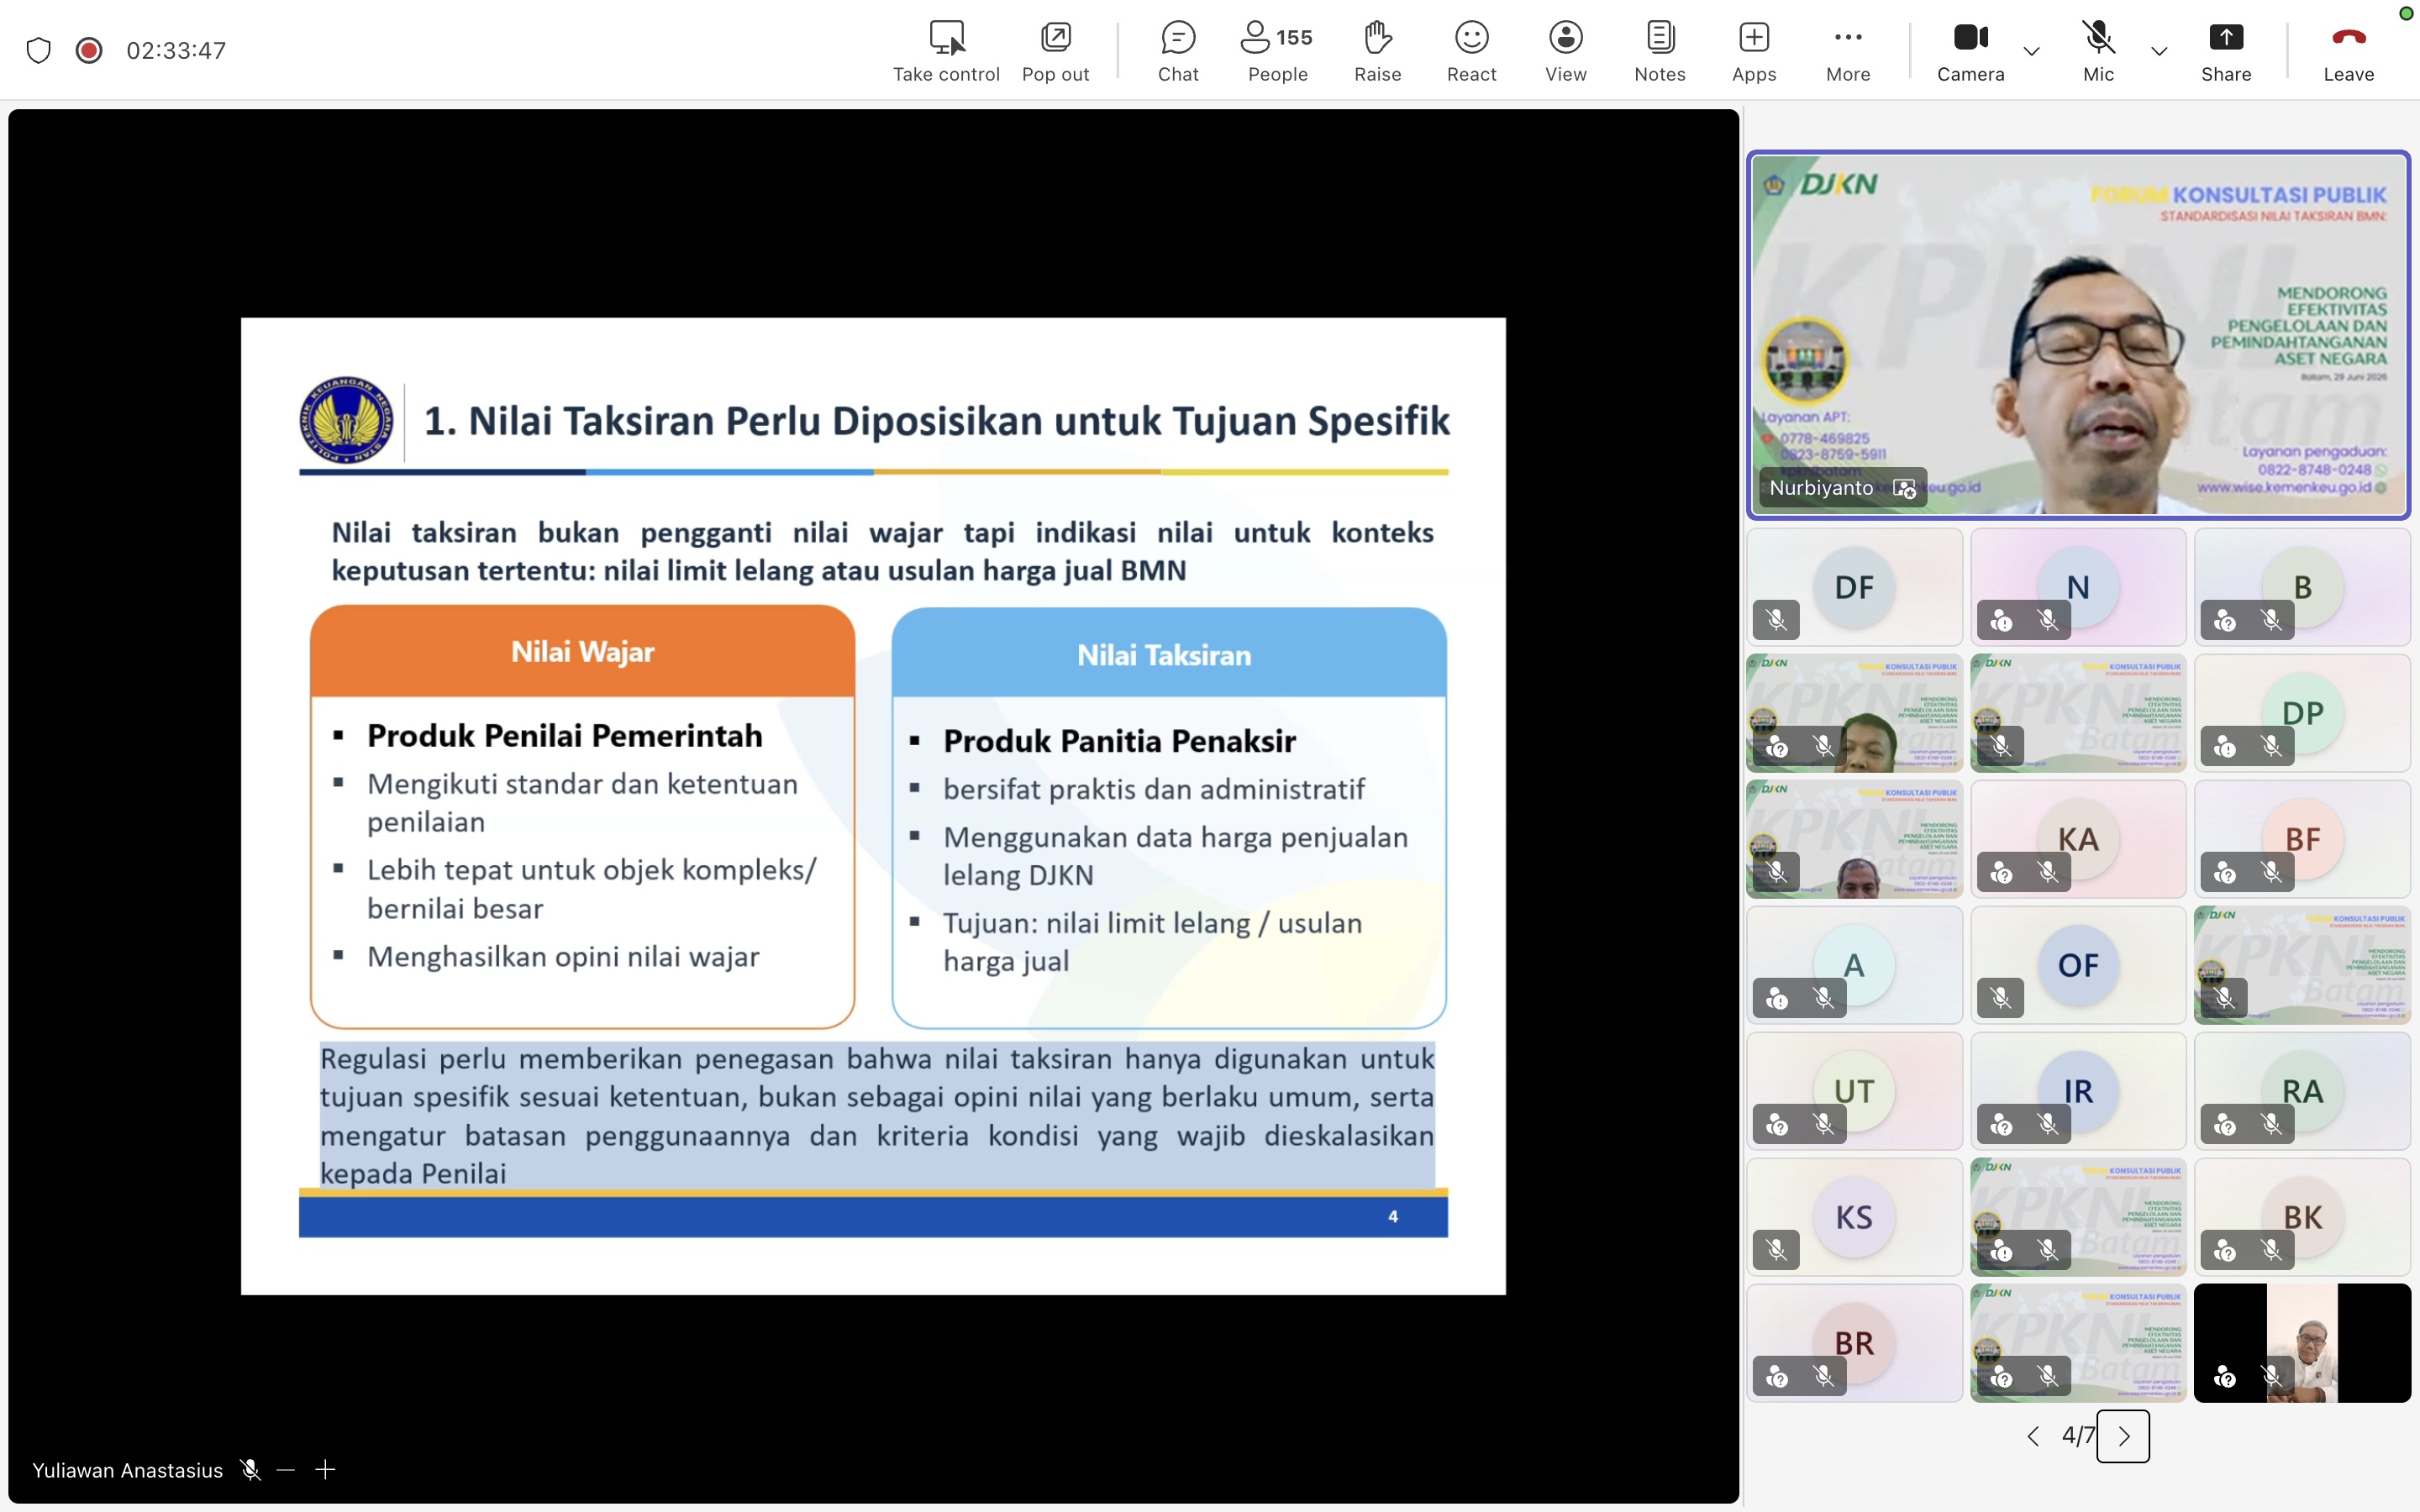Click the orange Nilai Wajar header
2420x1512 pixels.
[x=582, y=651]
